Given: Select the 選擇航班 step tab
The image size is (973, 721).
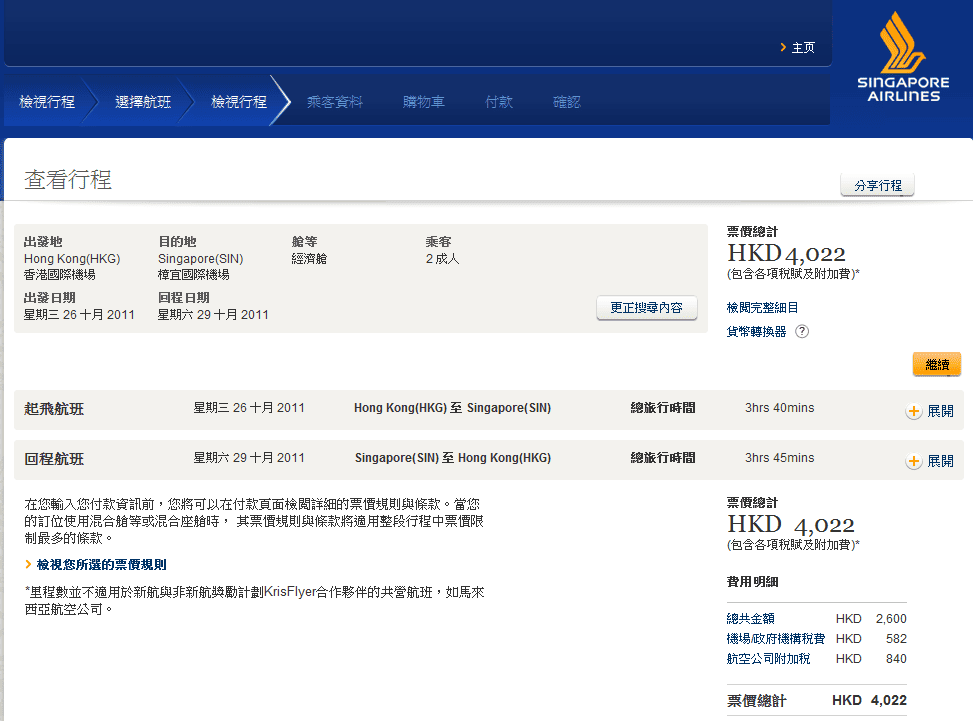Looking at the screenshot, I should click(143, 102).
